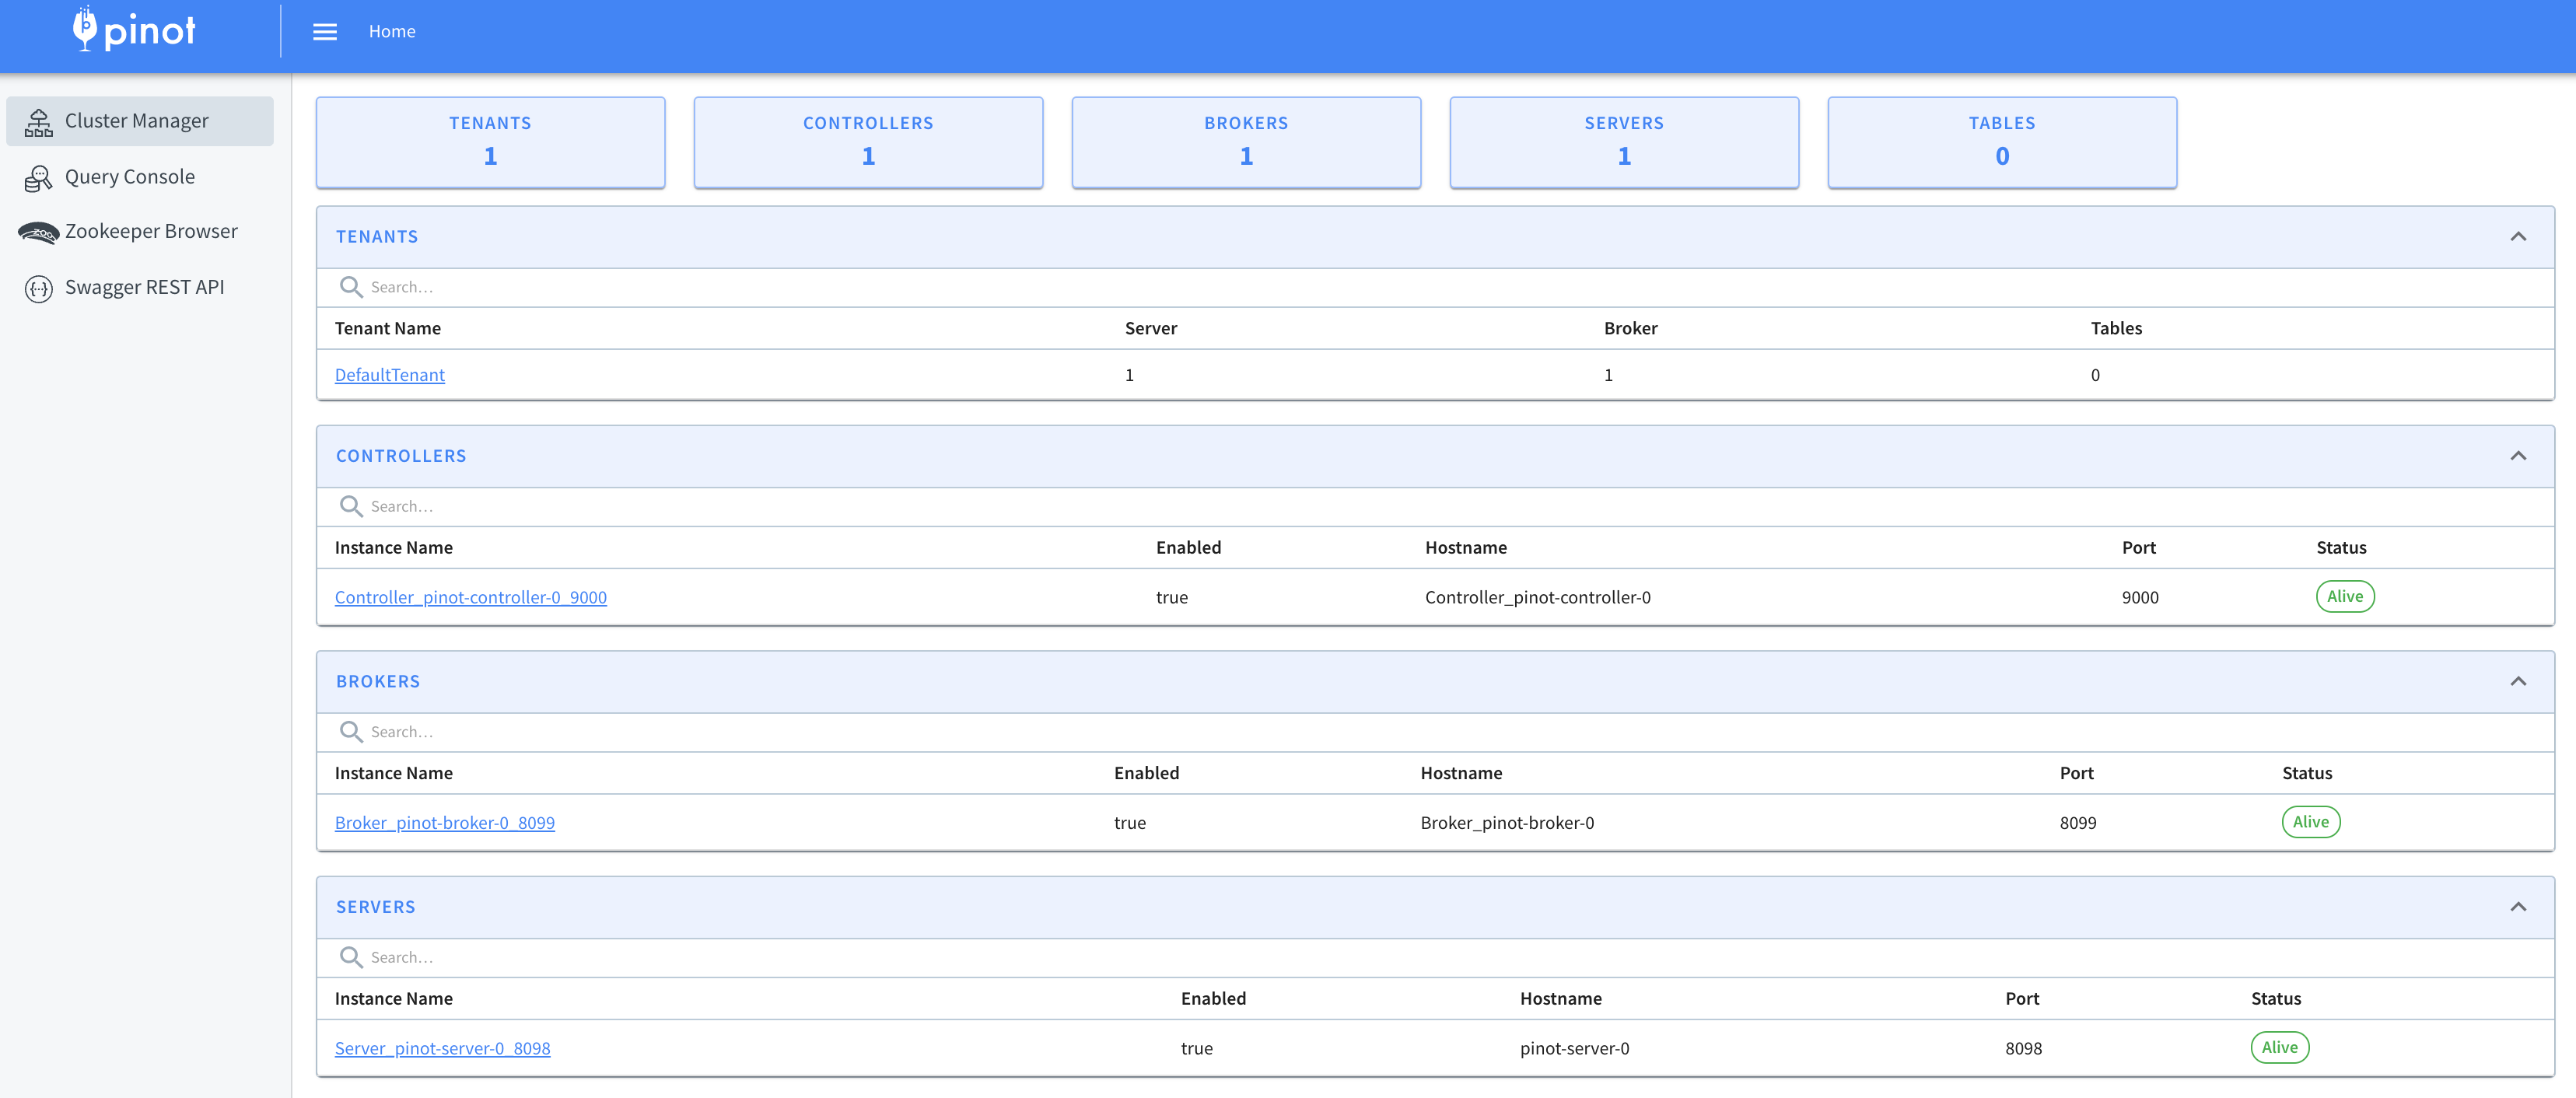Viewport: 2576px width, 1098px height.
Task: Open Controller_pinot-controller-0_9000 instance link
Action: [x=470, y=597]
